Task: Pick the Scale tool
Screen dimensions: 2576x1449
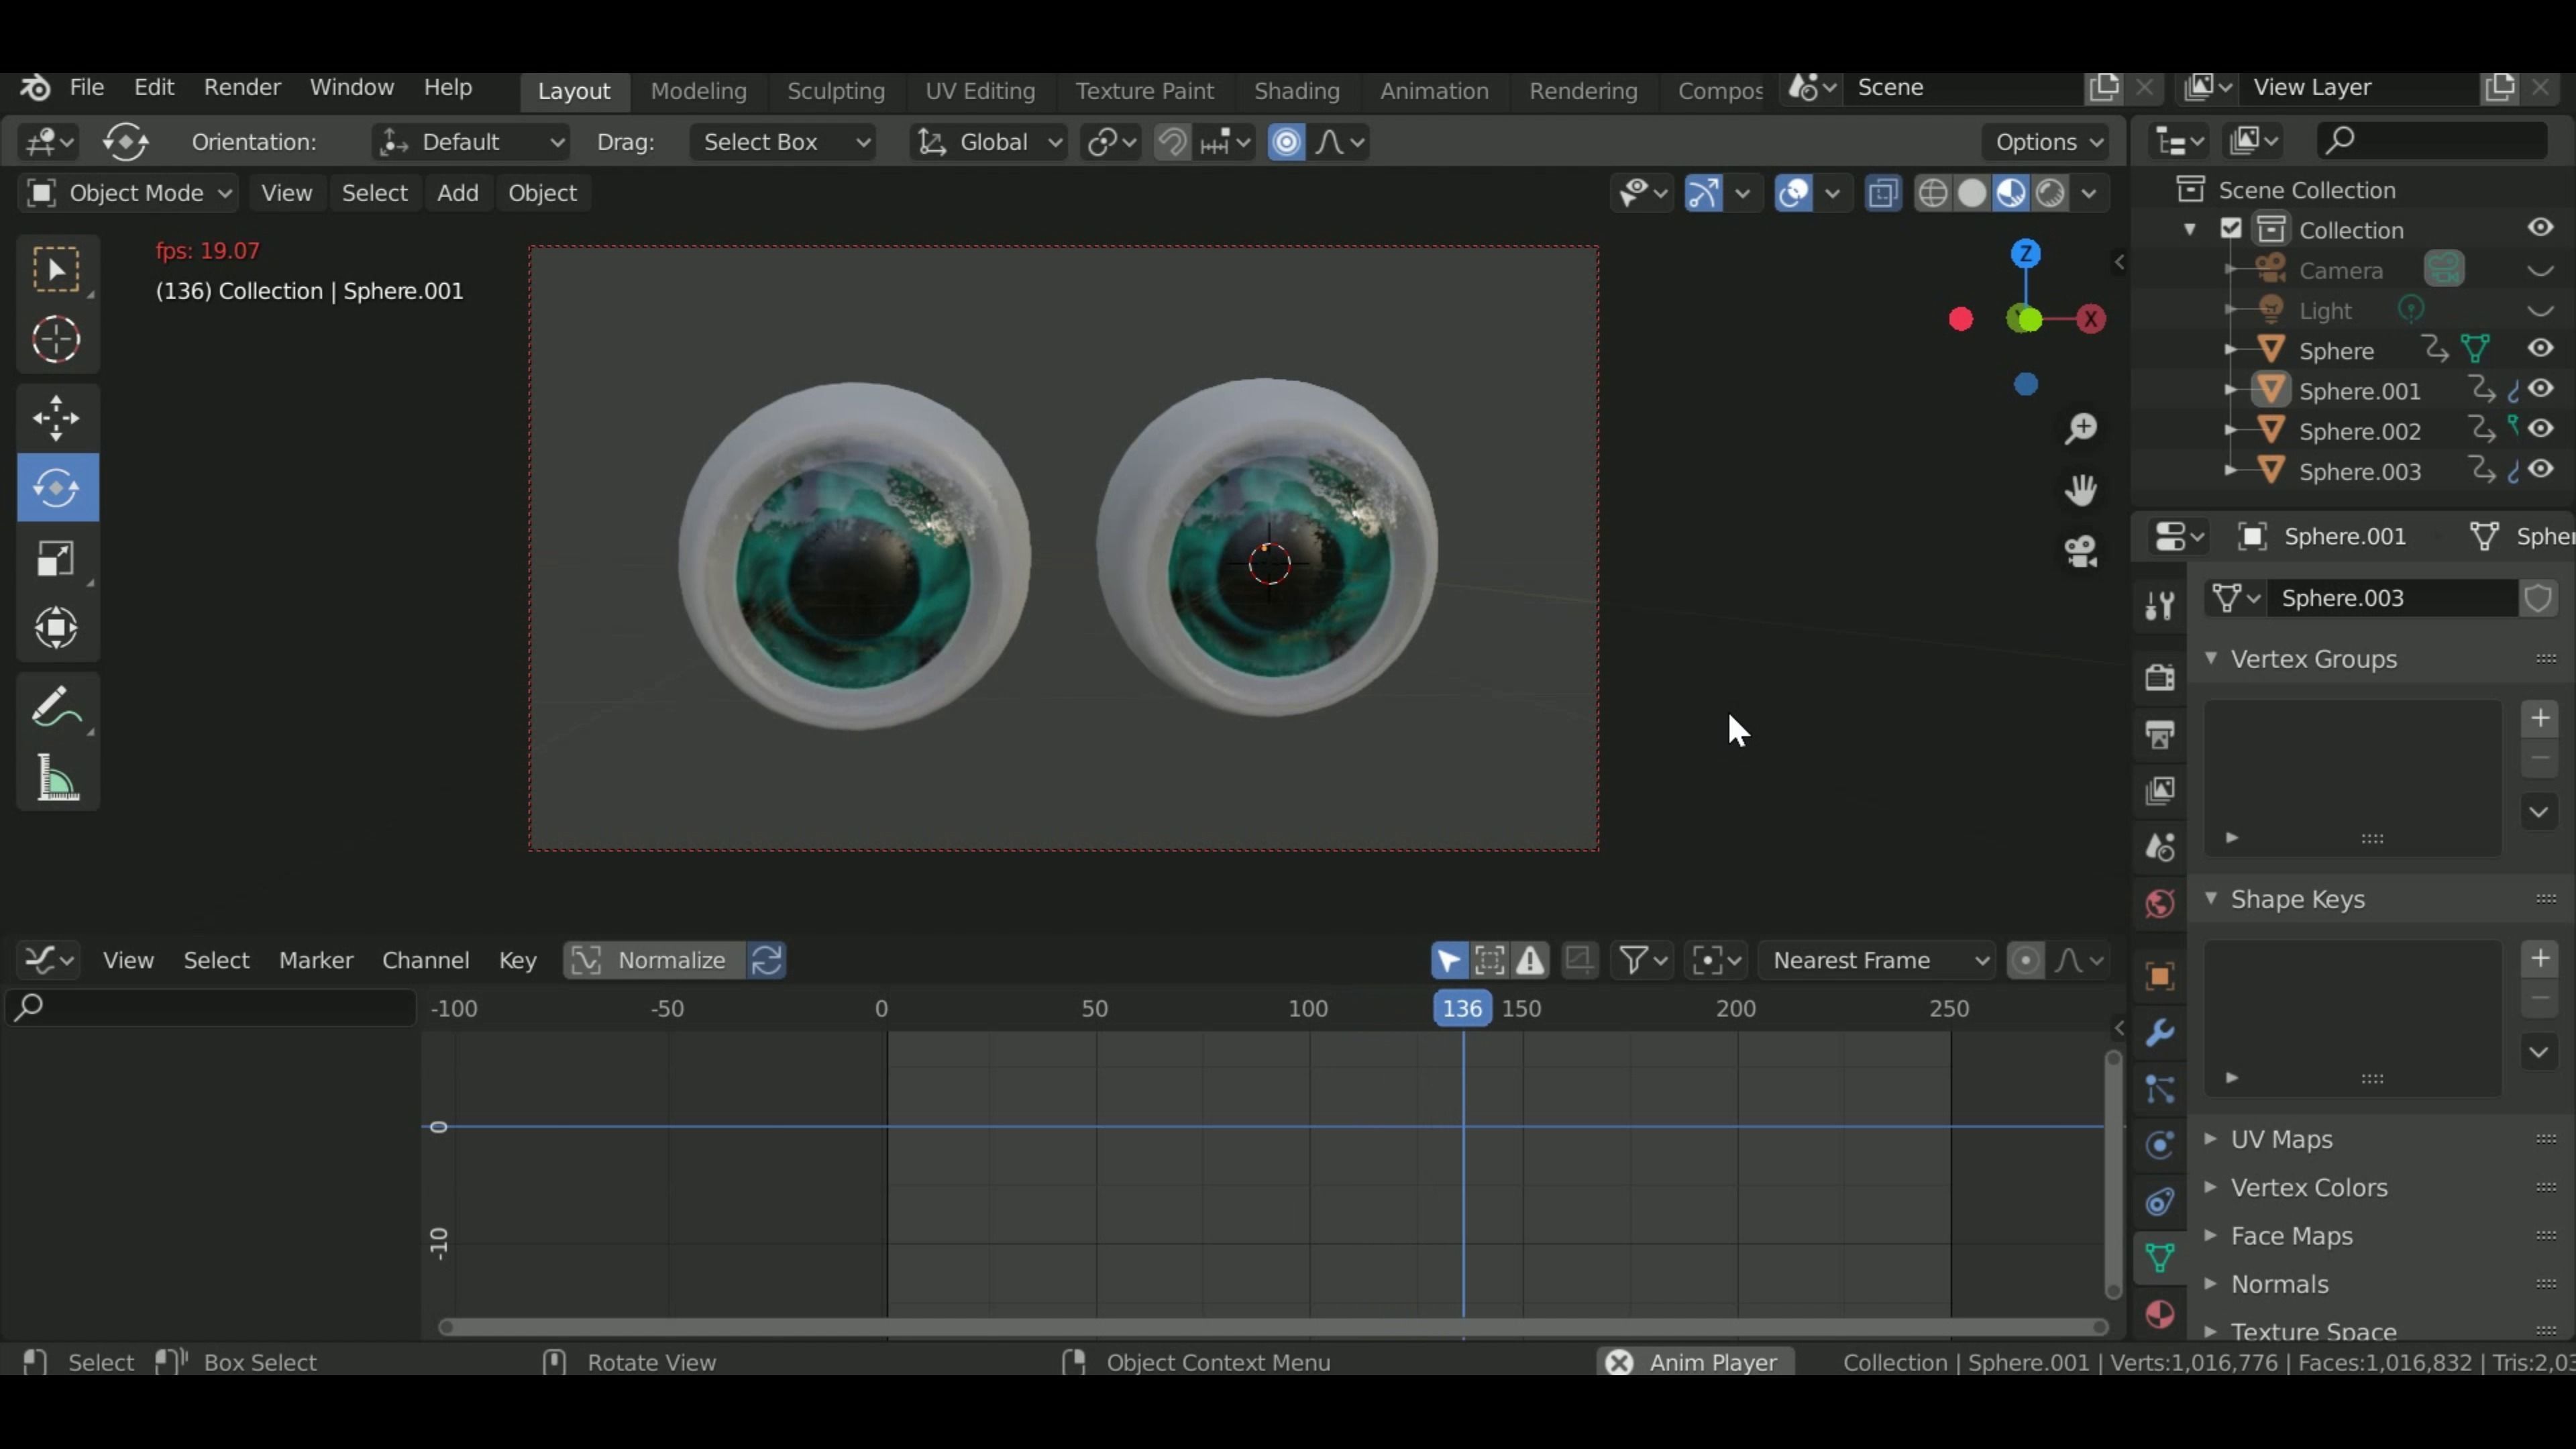Action: (57, 558)
